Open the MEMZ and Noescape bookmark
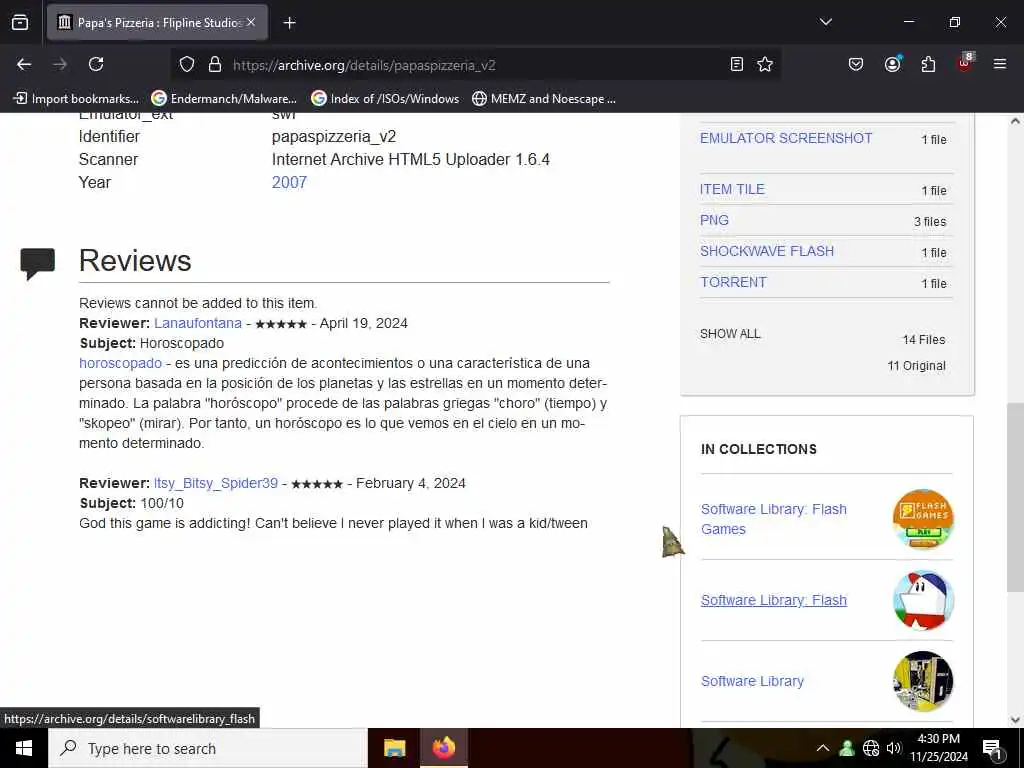 coord(544,99)
